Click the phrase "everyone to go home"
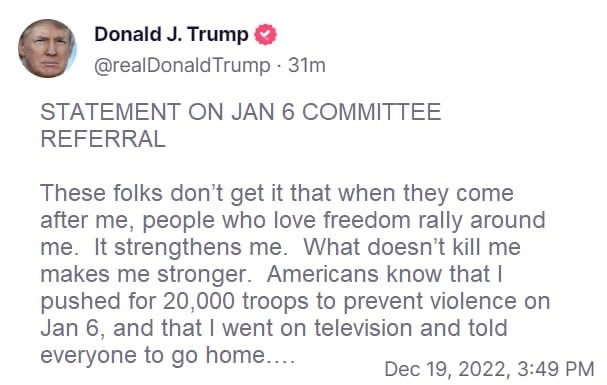This screenshot has height=385, width=607. [x=154, y=355]
